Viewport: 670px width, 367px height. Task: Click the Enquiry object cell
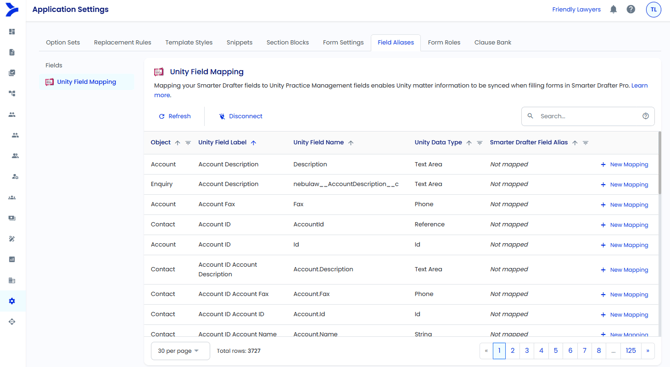pos(162,184)
